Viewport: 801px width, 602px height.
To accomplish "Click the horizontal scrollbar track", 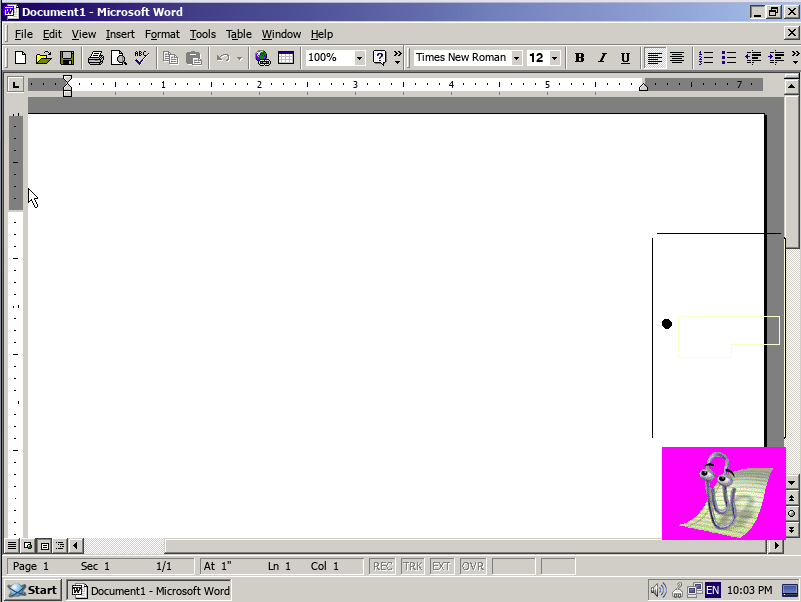I will [465, 546].
